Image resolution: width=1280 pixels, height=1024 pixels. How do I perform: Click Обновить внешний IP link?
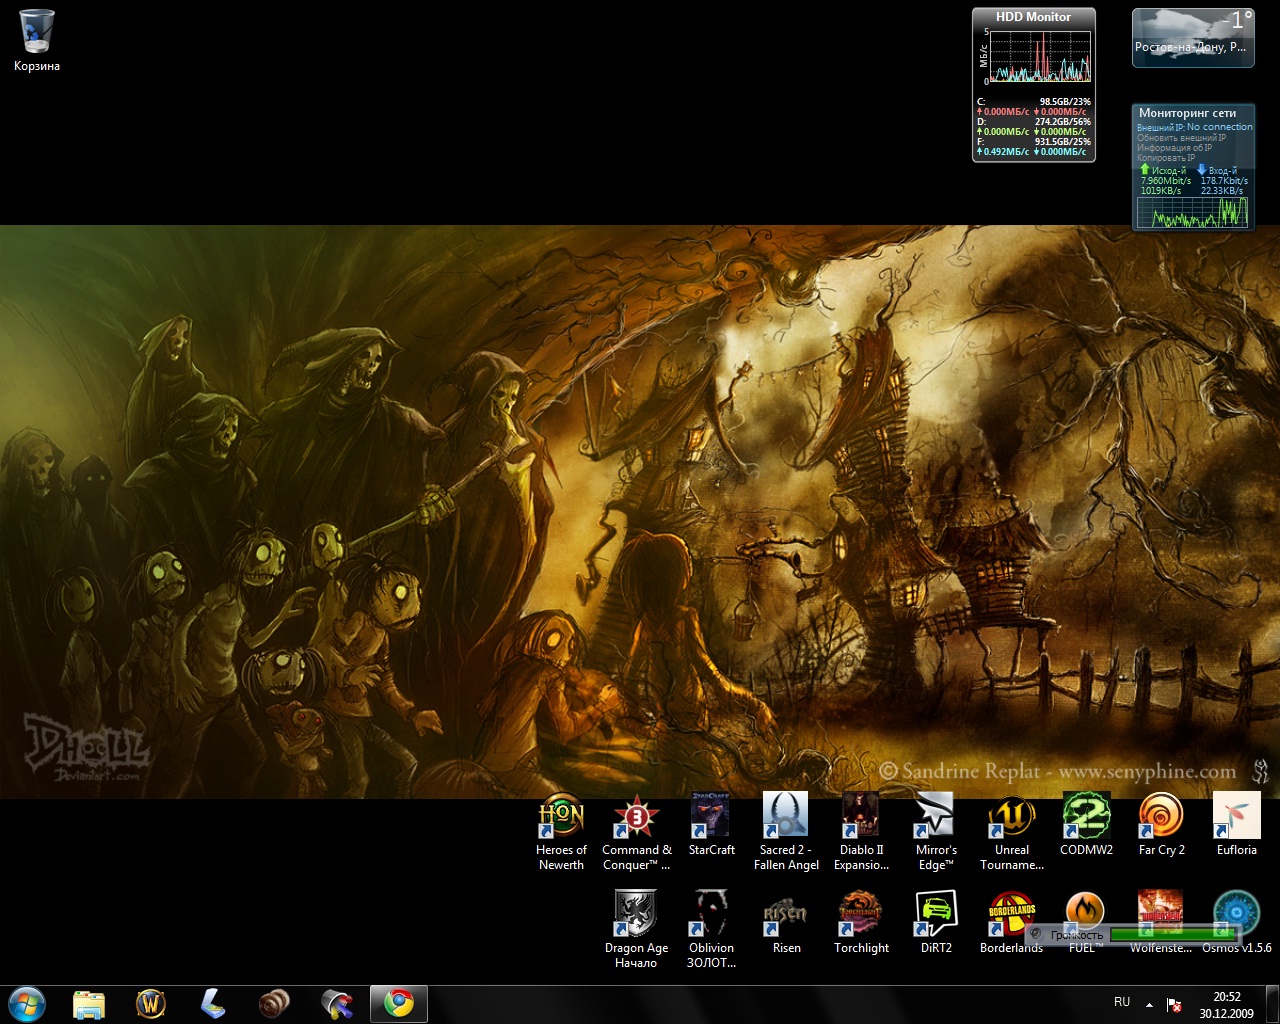click(x=1181, y=138)
